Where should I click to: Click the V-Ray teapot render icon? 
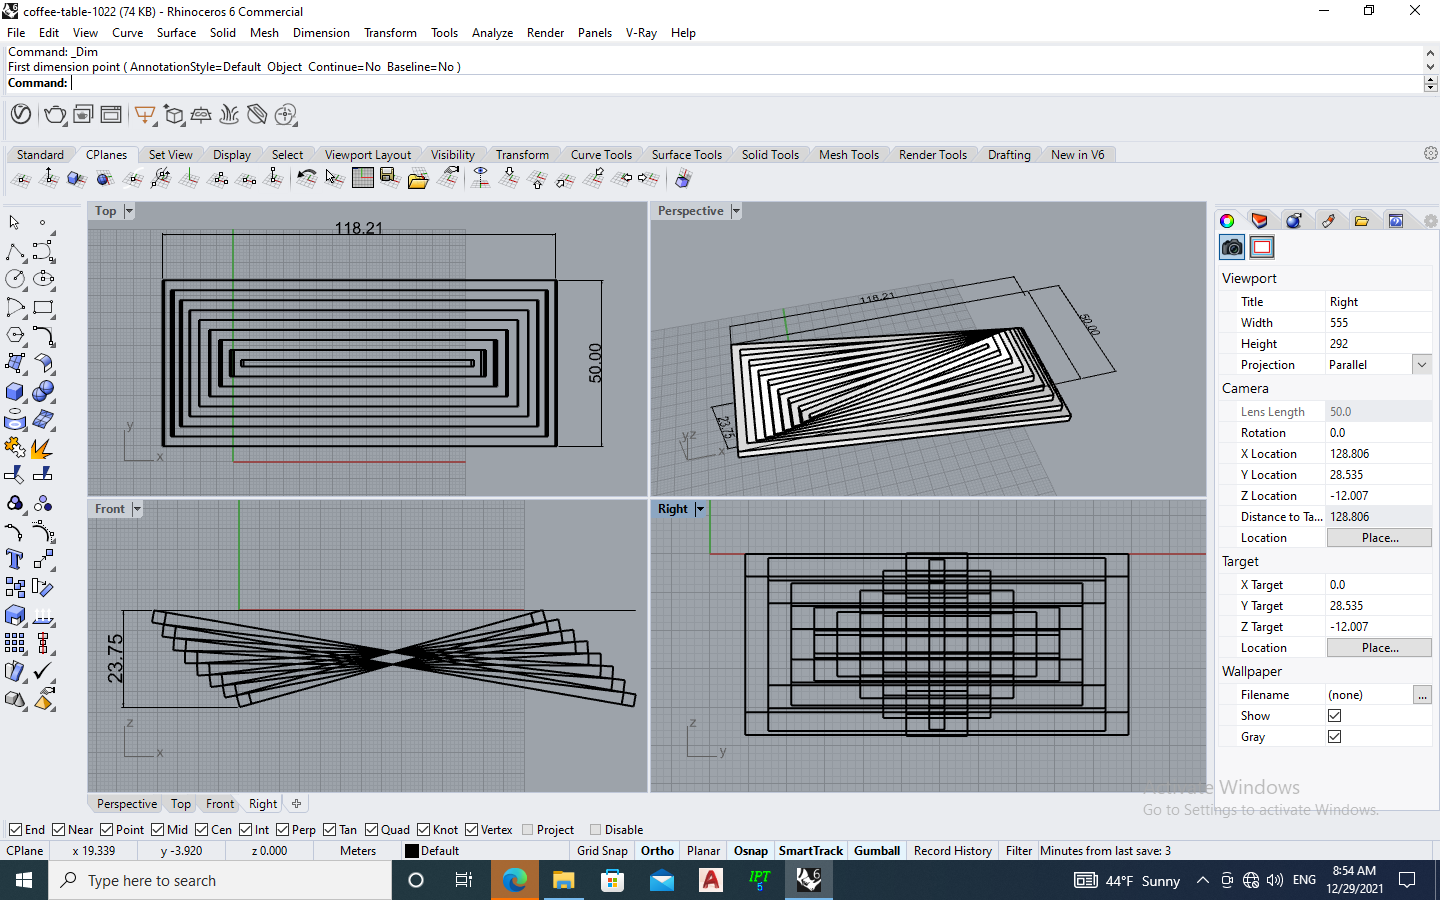pyautogui.click(x=55, y=115)
